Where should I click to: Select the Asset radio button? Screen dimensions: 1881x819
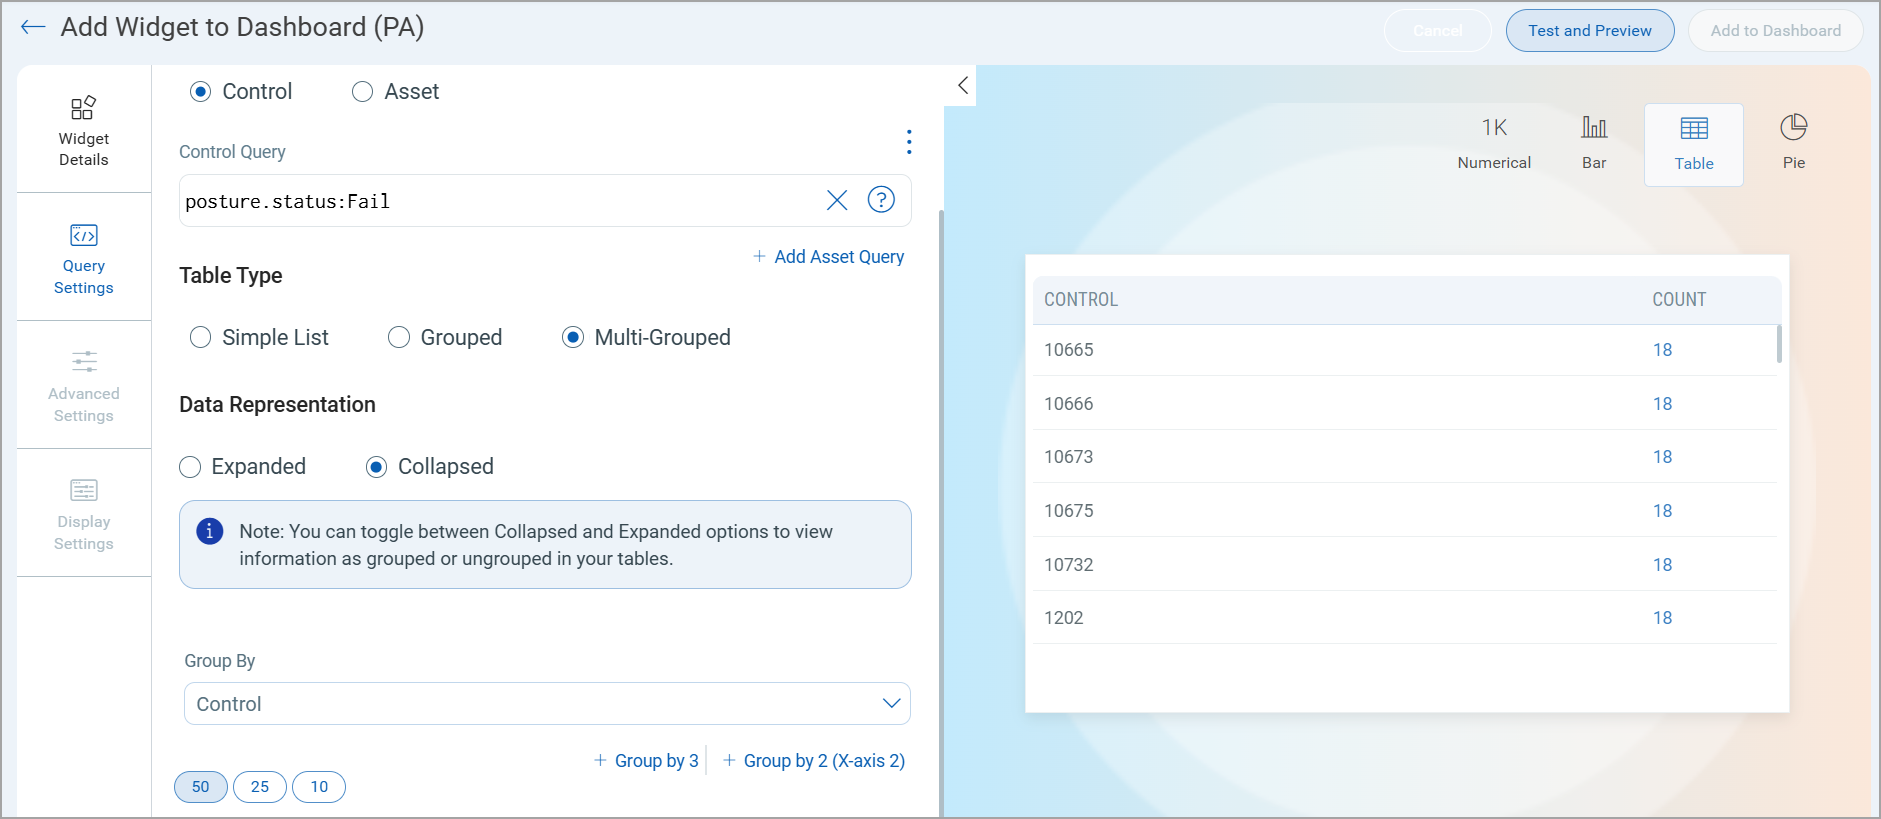(x=363, y=92)
